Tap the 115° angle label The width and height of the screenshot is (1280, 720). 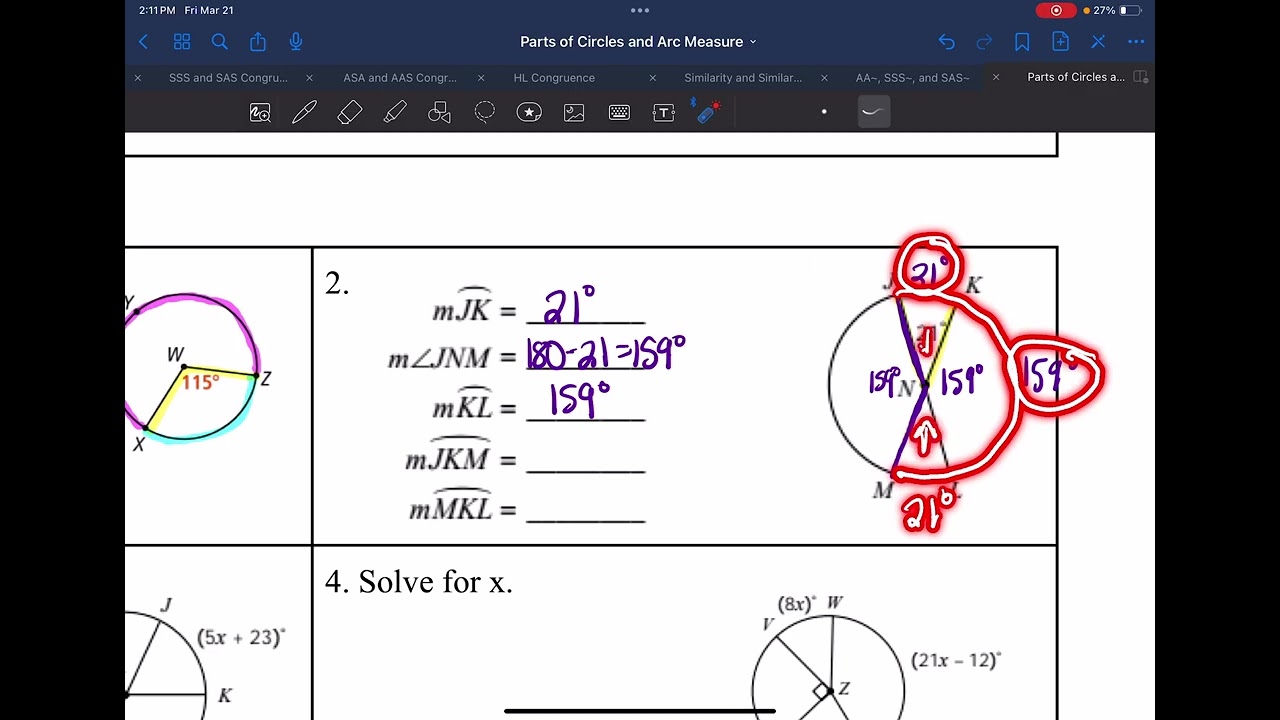point(200,382)
